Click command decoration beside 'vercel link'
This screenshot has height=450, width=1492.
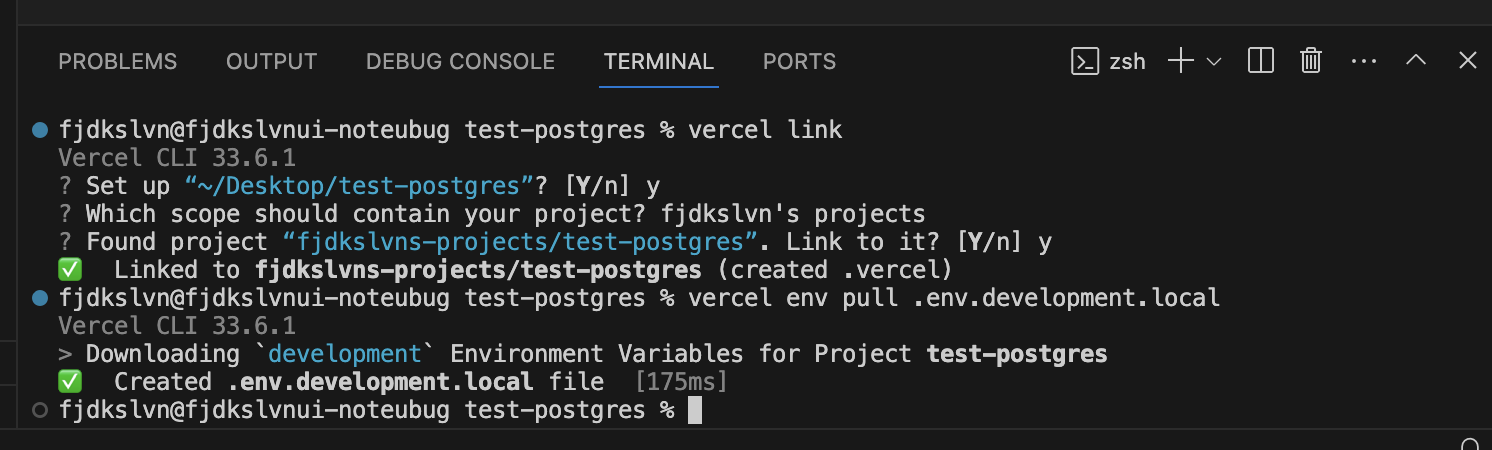(x=40, y=130)
